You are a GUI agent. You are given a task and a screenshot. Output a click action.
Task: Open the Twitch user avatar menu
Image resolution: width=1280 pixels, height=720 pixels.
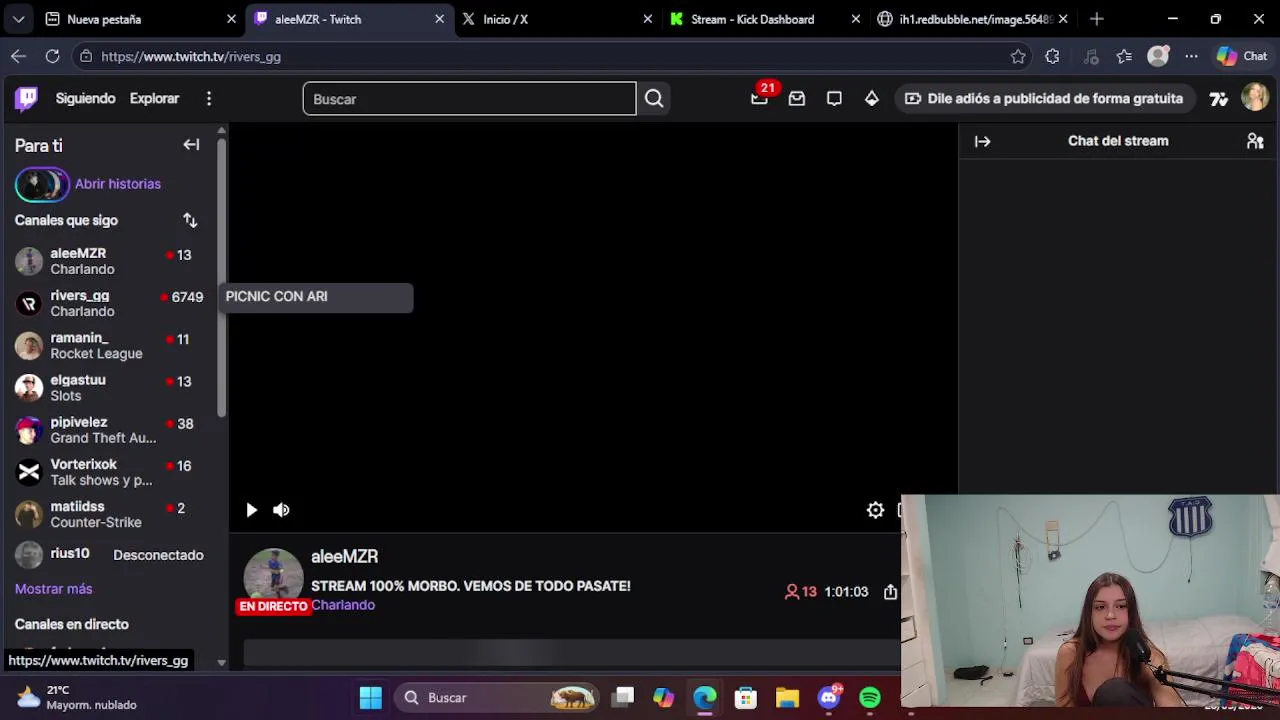pos(1255,97)
